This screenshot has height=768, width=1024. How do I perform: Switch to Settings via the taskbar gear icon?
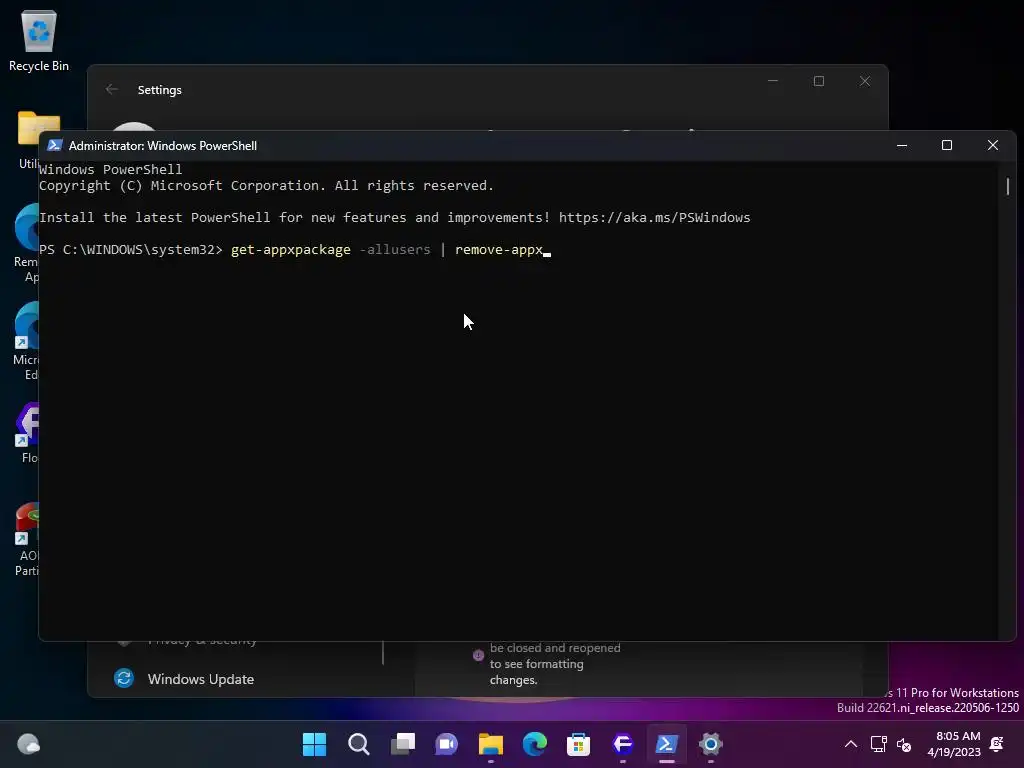(x=711, y=744)
